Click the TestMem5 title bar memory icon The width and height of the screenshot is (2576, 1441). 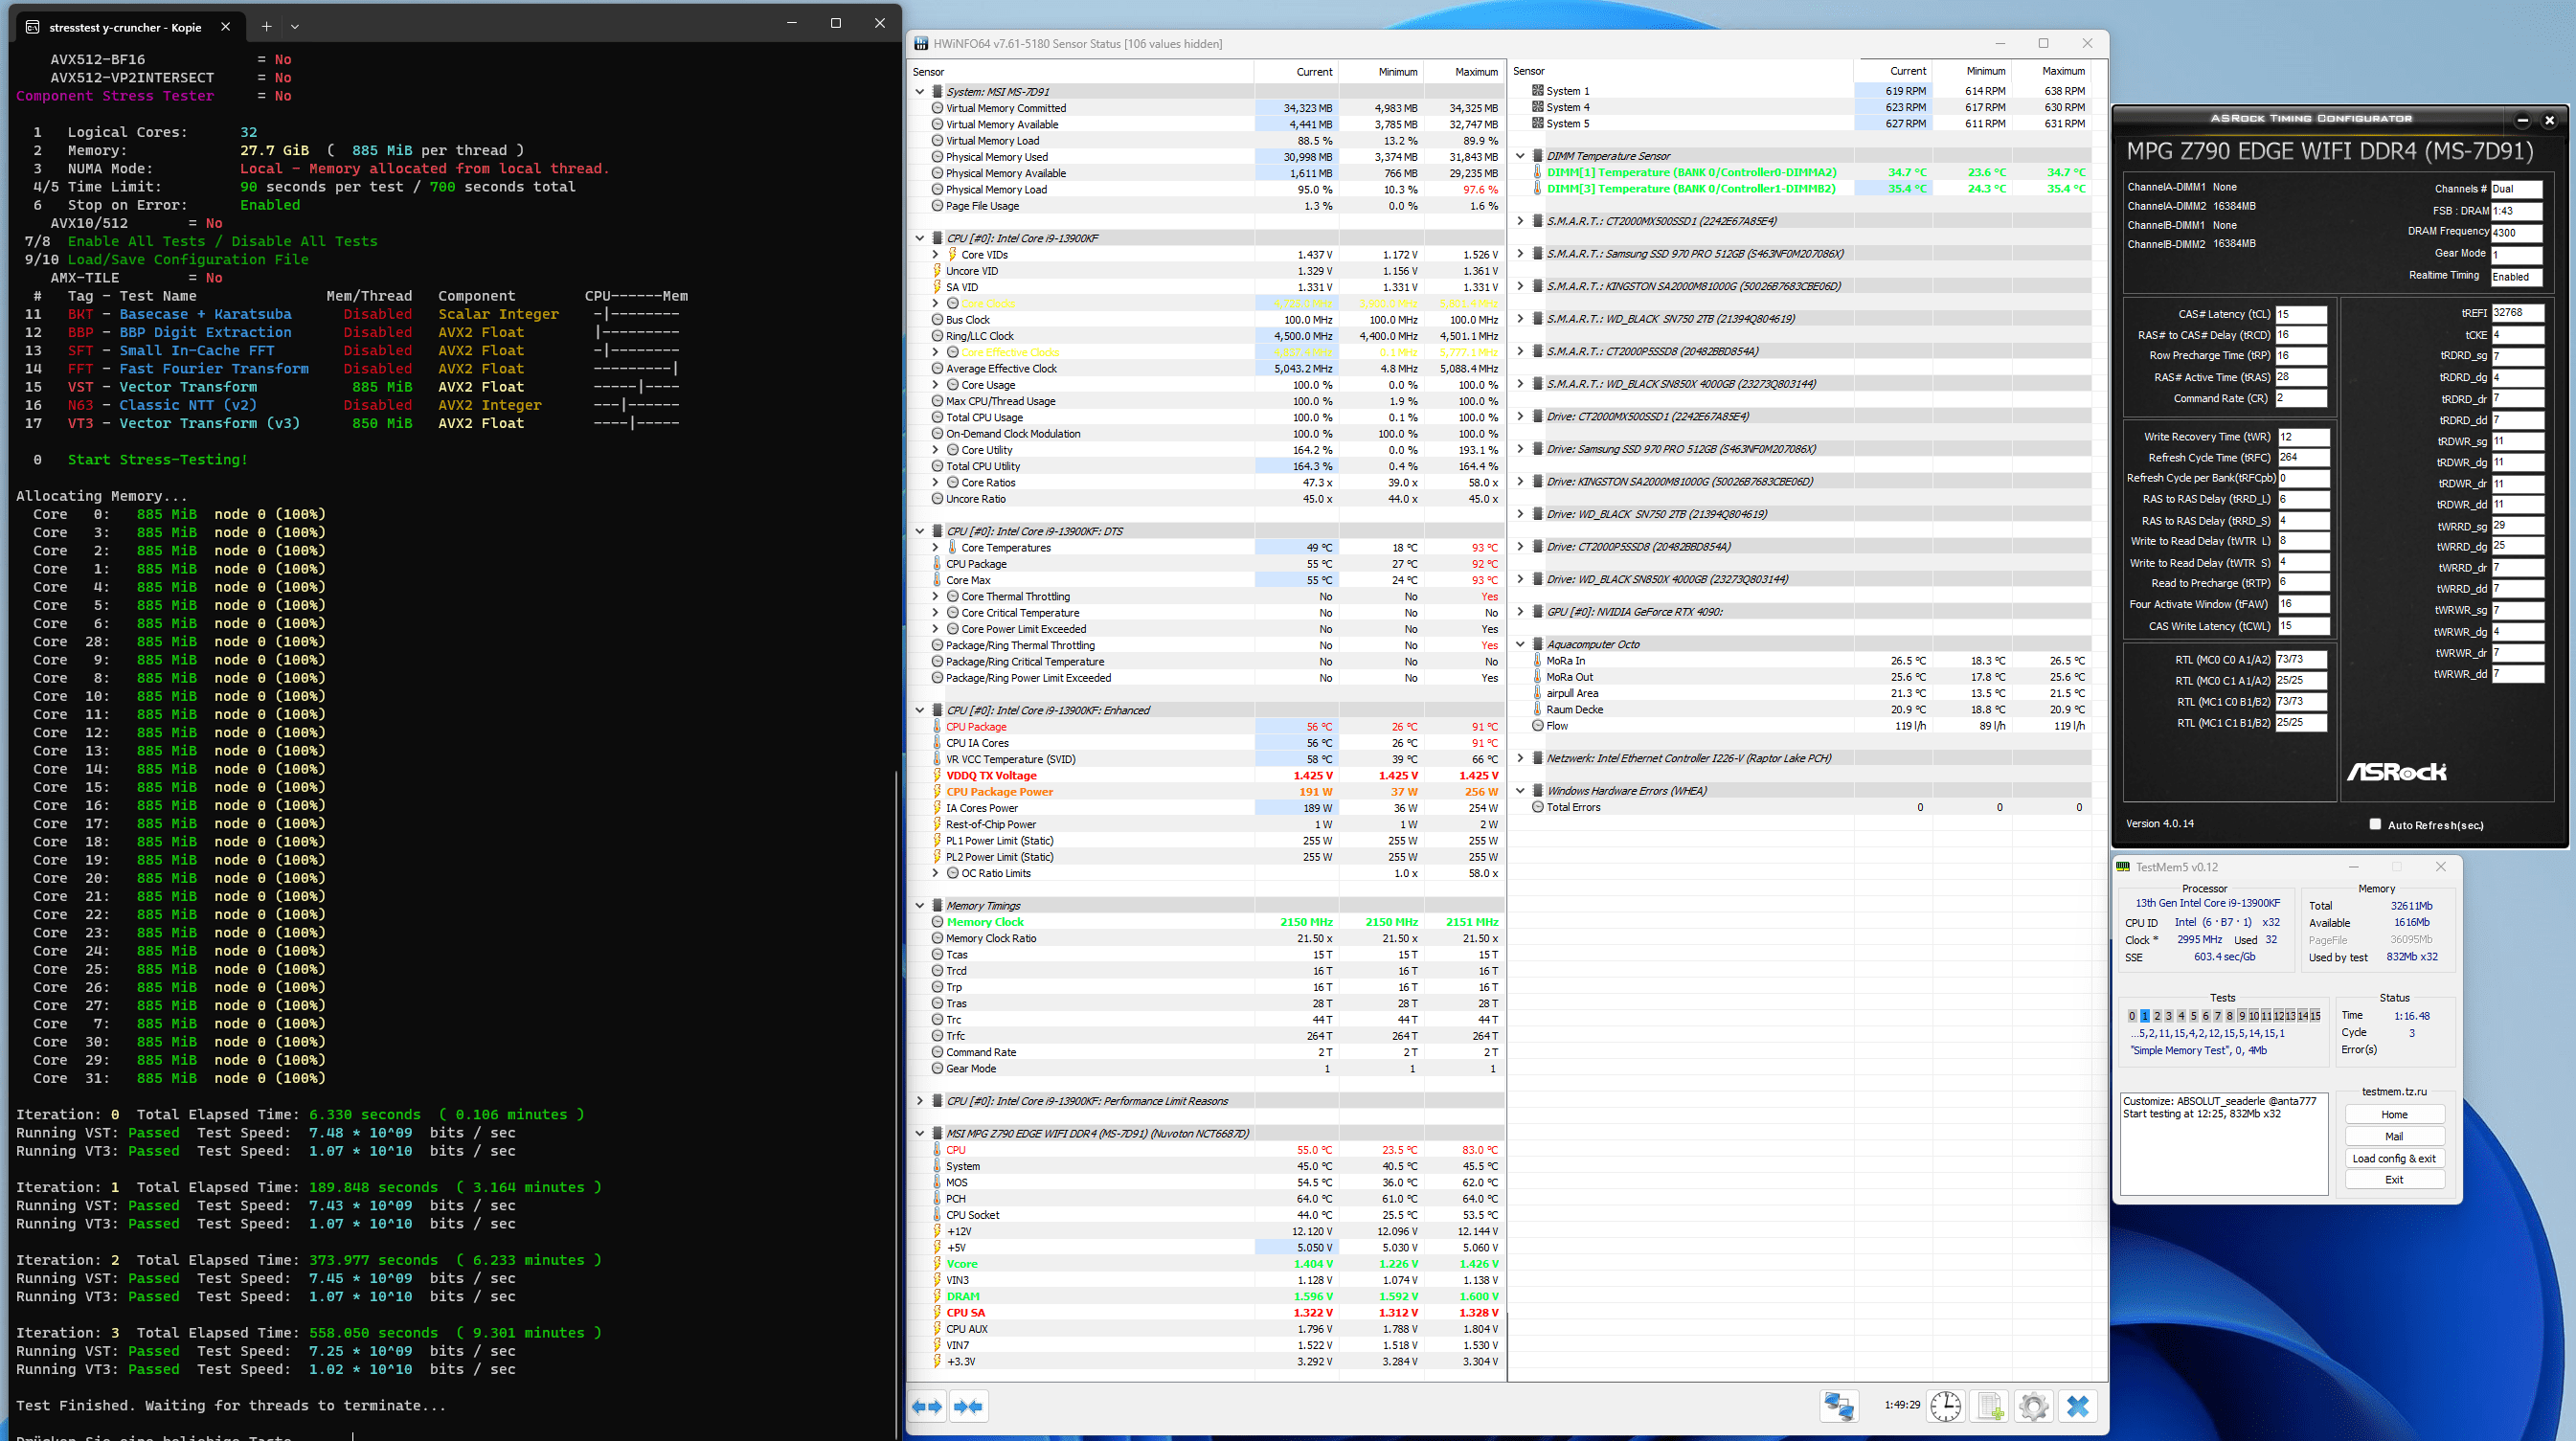2123,867
